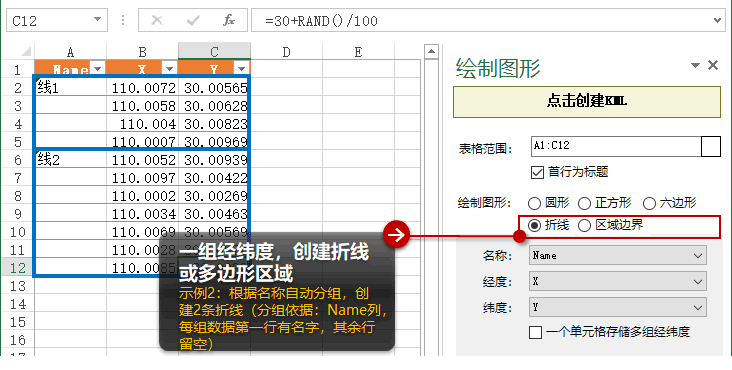The width and height of the screenshot is (732, 370).
Task: Click cell with value 30.00269
Action: point(214,196)
